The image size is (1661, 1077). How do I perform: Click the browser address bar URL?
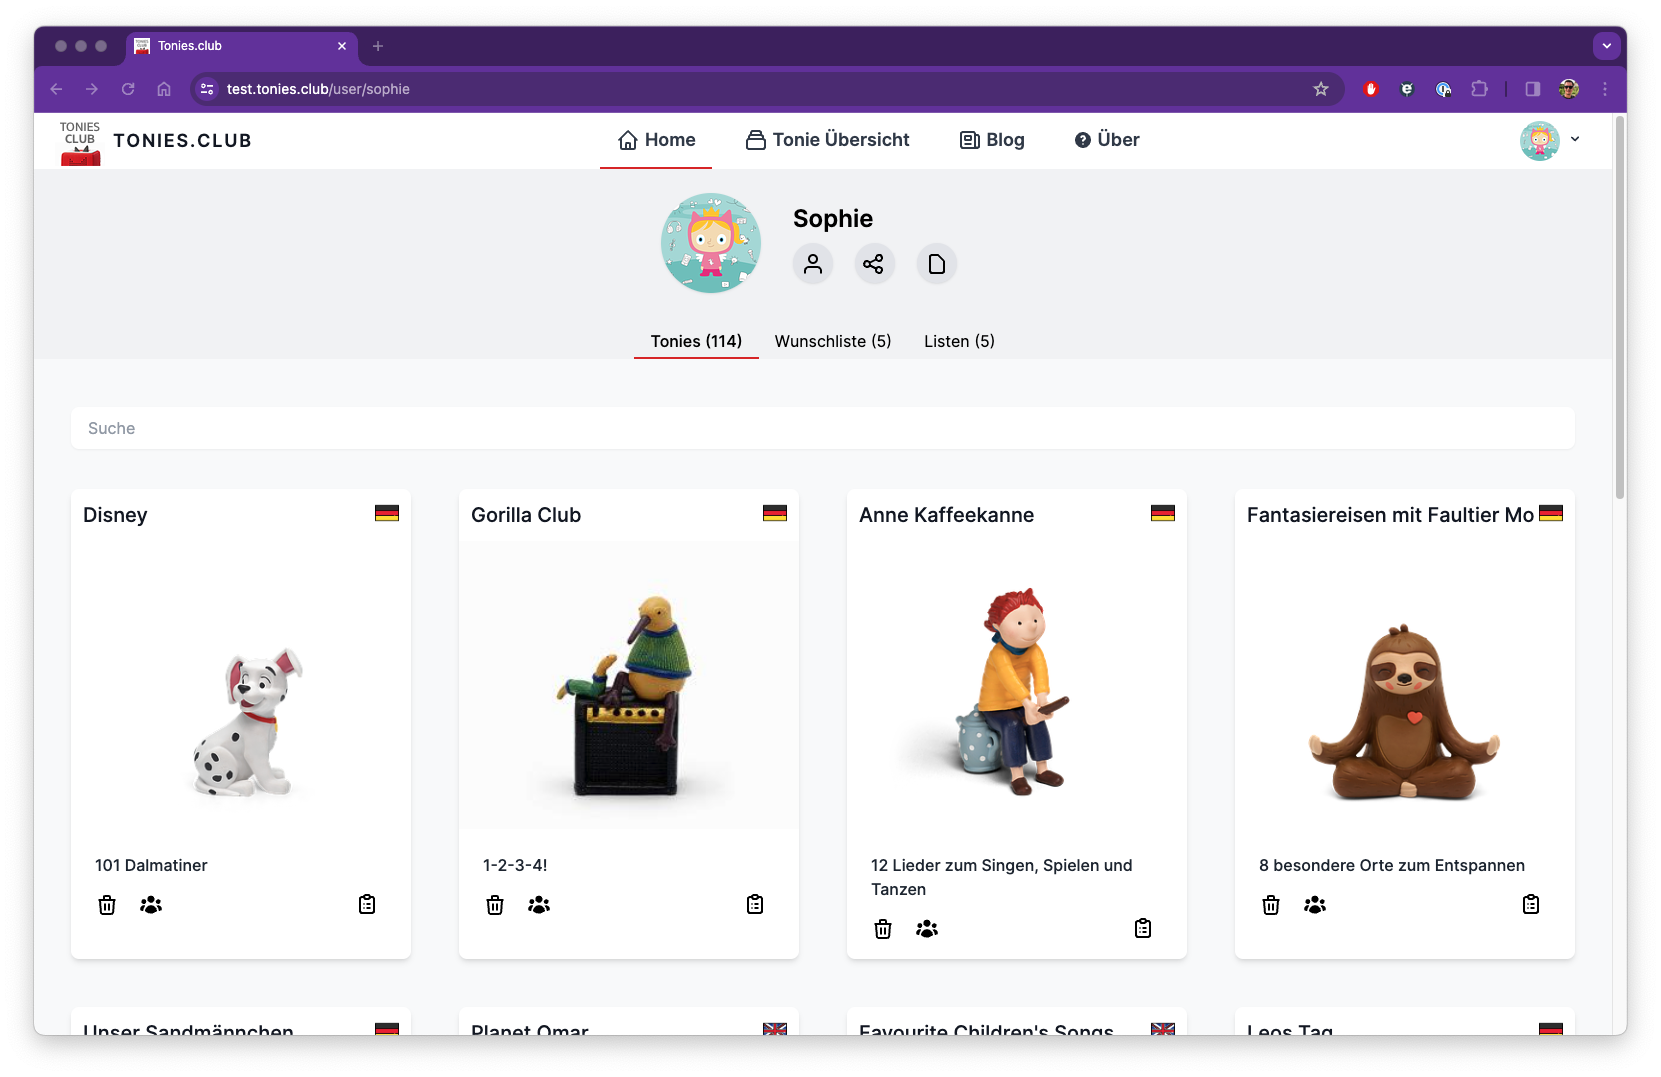pyautogui.click(x=318, y=89)
